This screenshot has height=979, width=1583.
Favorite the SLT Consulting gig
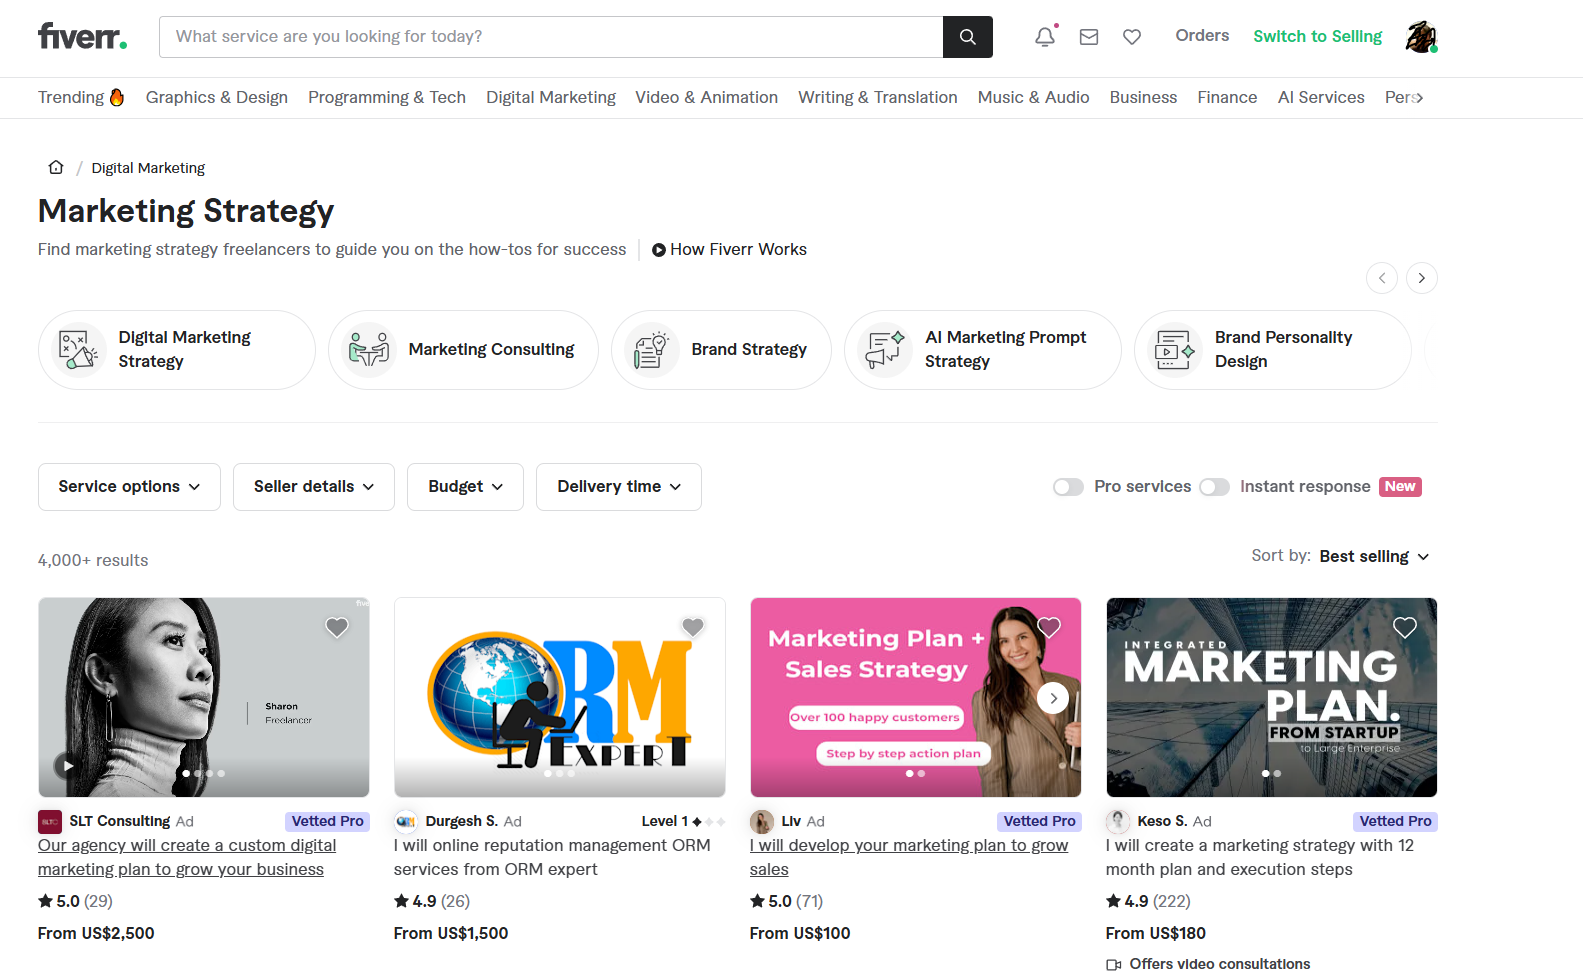pos(337,627)
